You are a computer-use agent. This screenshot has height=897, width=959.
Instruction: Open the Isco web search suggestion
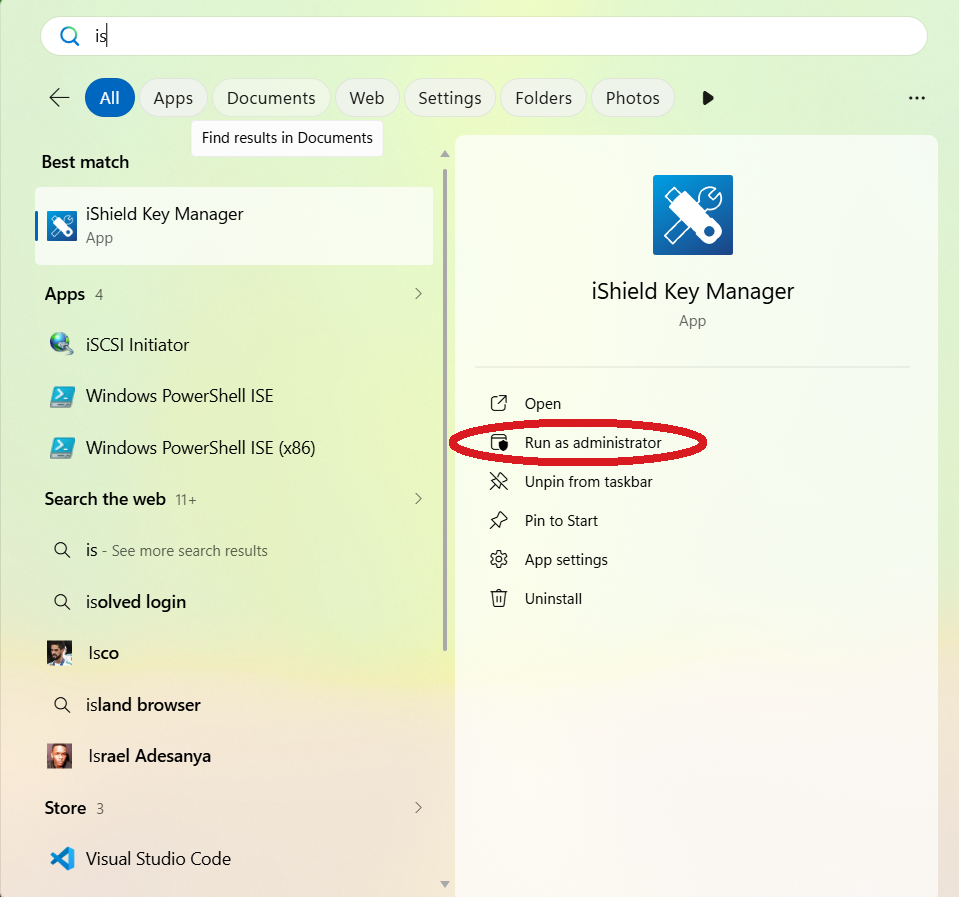pyautogui.click(x=234, y=653)
